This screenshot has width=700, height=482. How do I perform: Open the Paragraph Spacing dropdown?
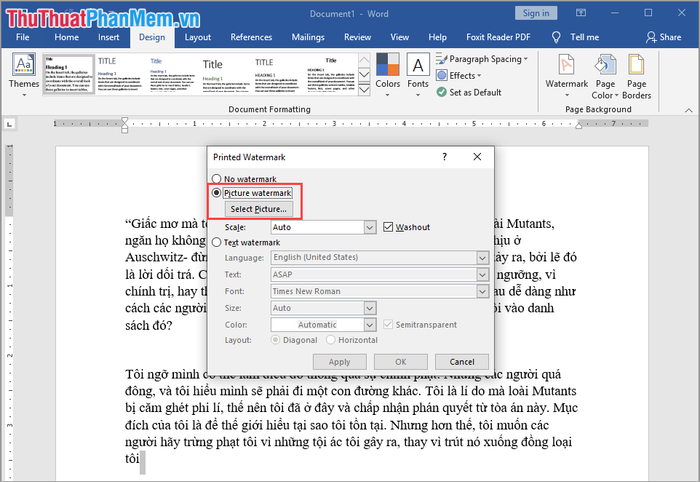click(x=485, y=59)
